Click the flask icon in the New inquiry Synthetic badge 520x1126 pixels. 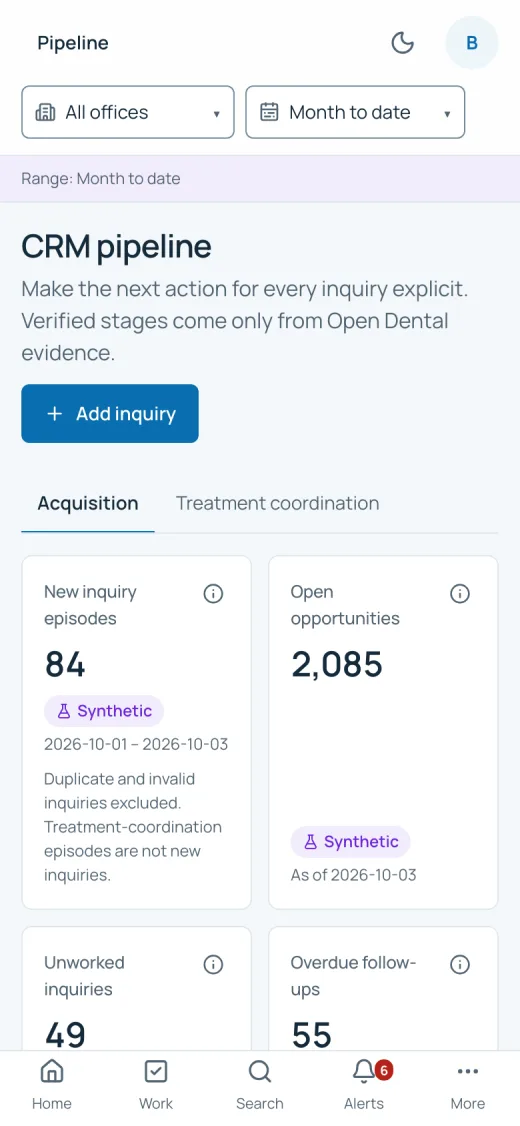tap(64, 711)
